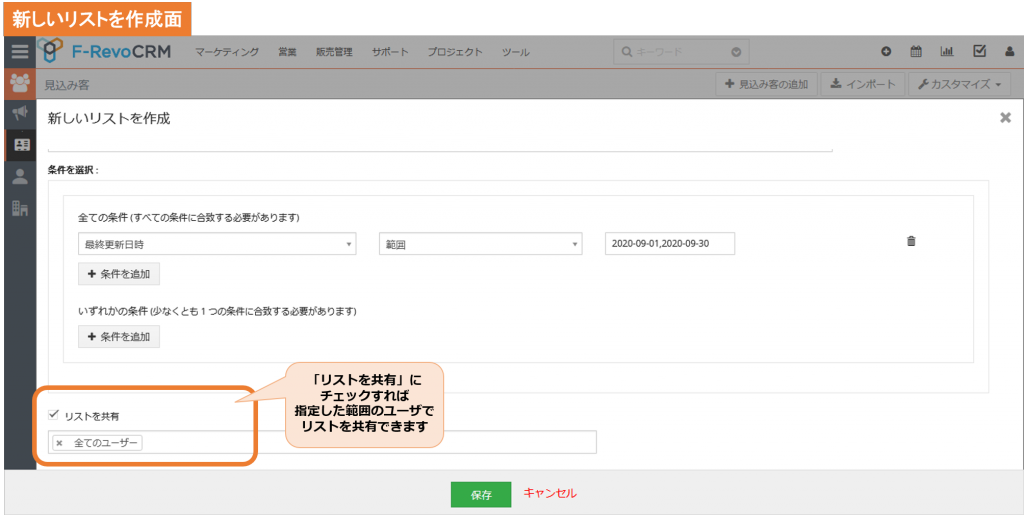The height and width of the screenshot is (515, 1024).
Task: Open the hamburger main menu
Action: pos(20,52)
